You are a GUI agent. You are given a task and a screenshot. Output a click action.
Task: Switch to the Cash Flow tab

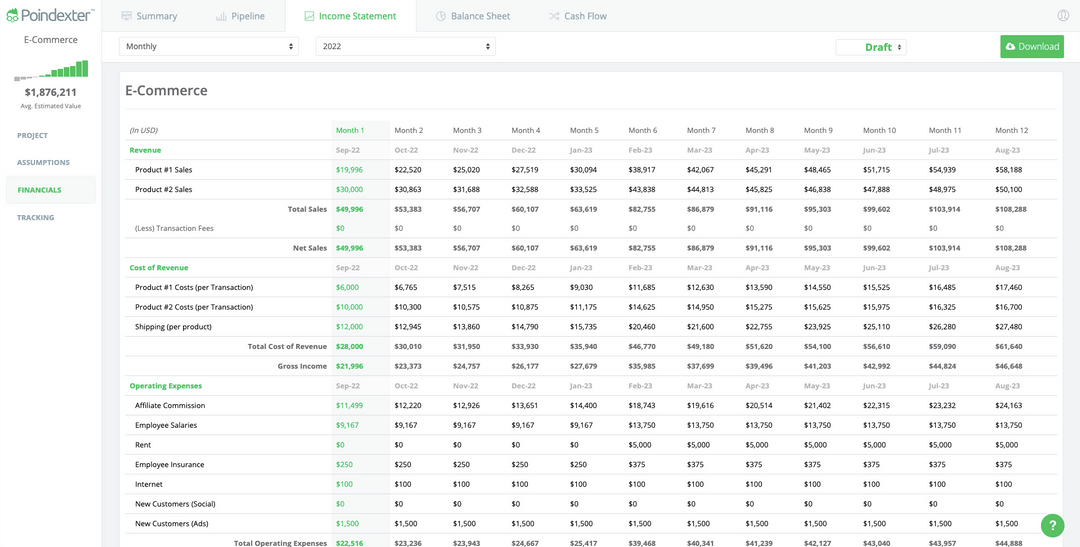[578, 16]
